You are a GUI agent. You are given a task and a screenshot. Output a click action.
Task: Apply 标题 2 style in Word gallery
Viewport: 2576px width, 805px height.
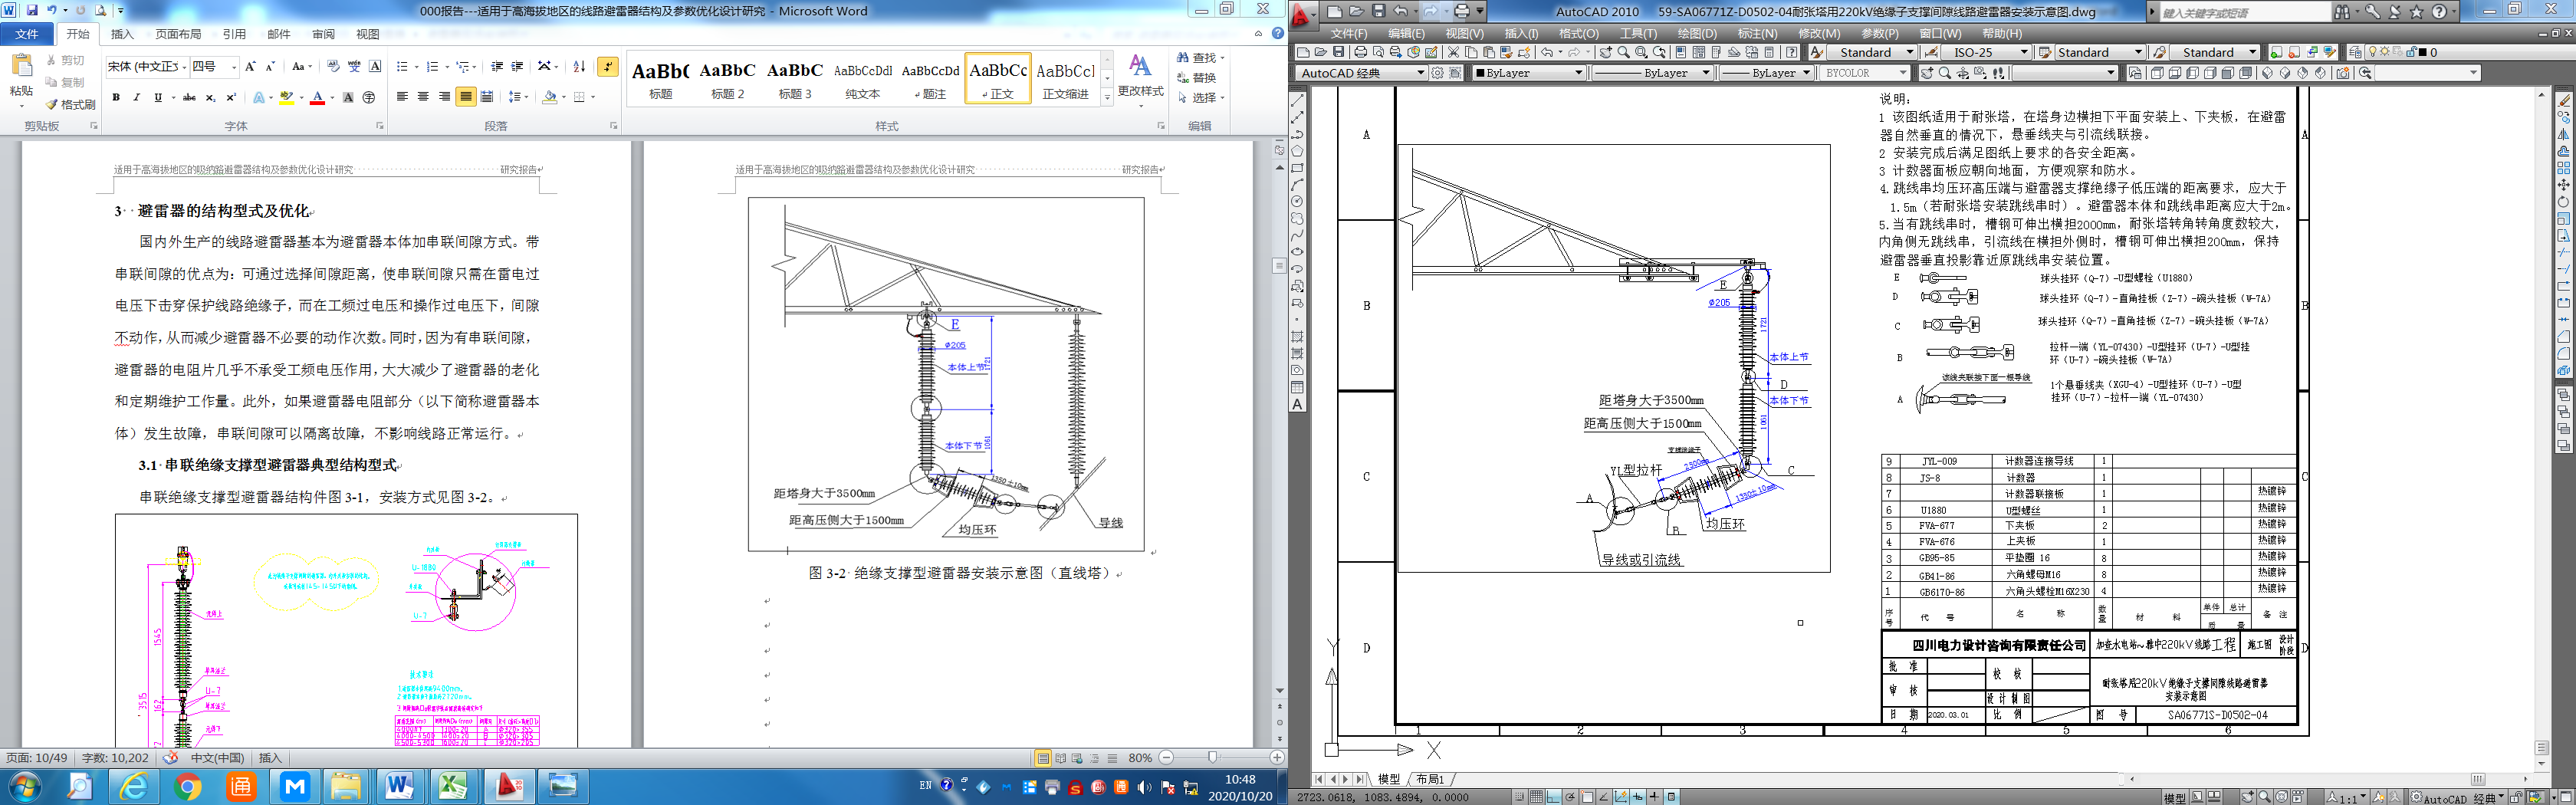(728, 78)
